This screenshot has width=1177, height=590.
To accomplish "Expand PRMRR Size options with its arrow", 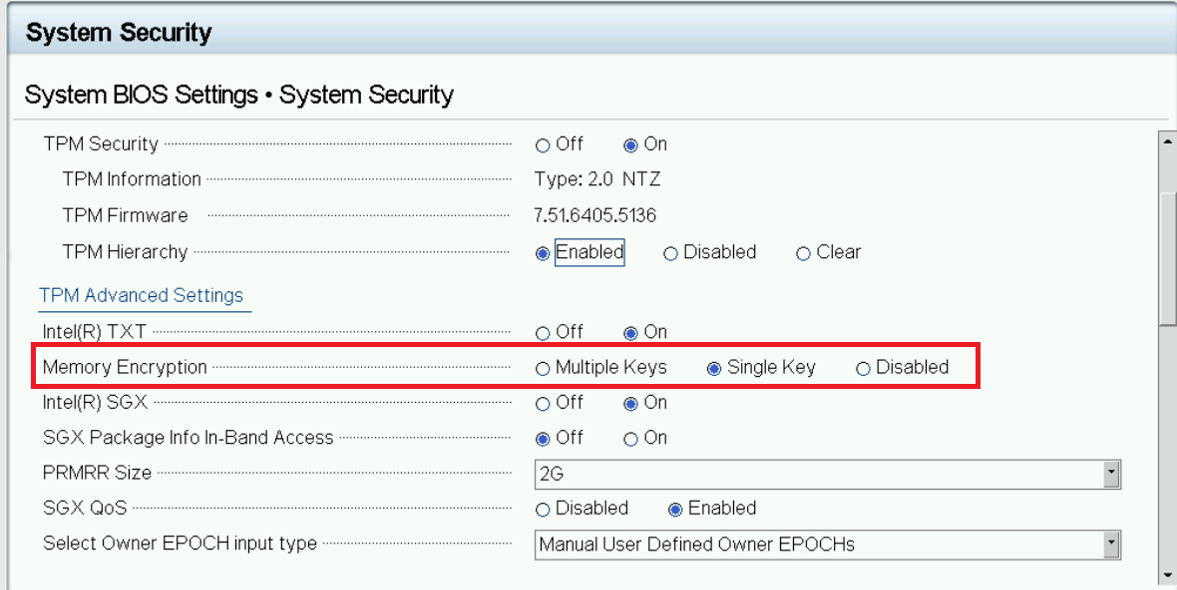I will coord(1110,473).
